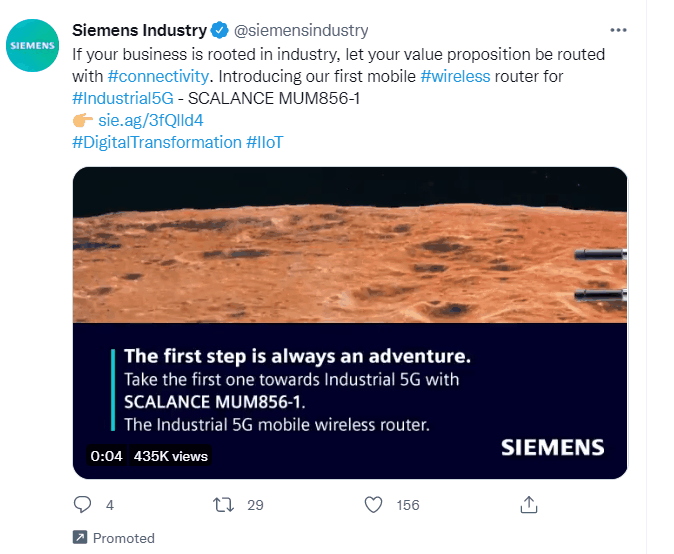Open the Siemens profile avatar
Screen dimensions: 674x554
[35, 46]
